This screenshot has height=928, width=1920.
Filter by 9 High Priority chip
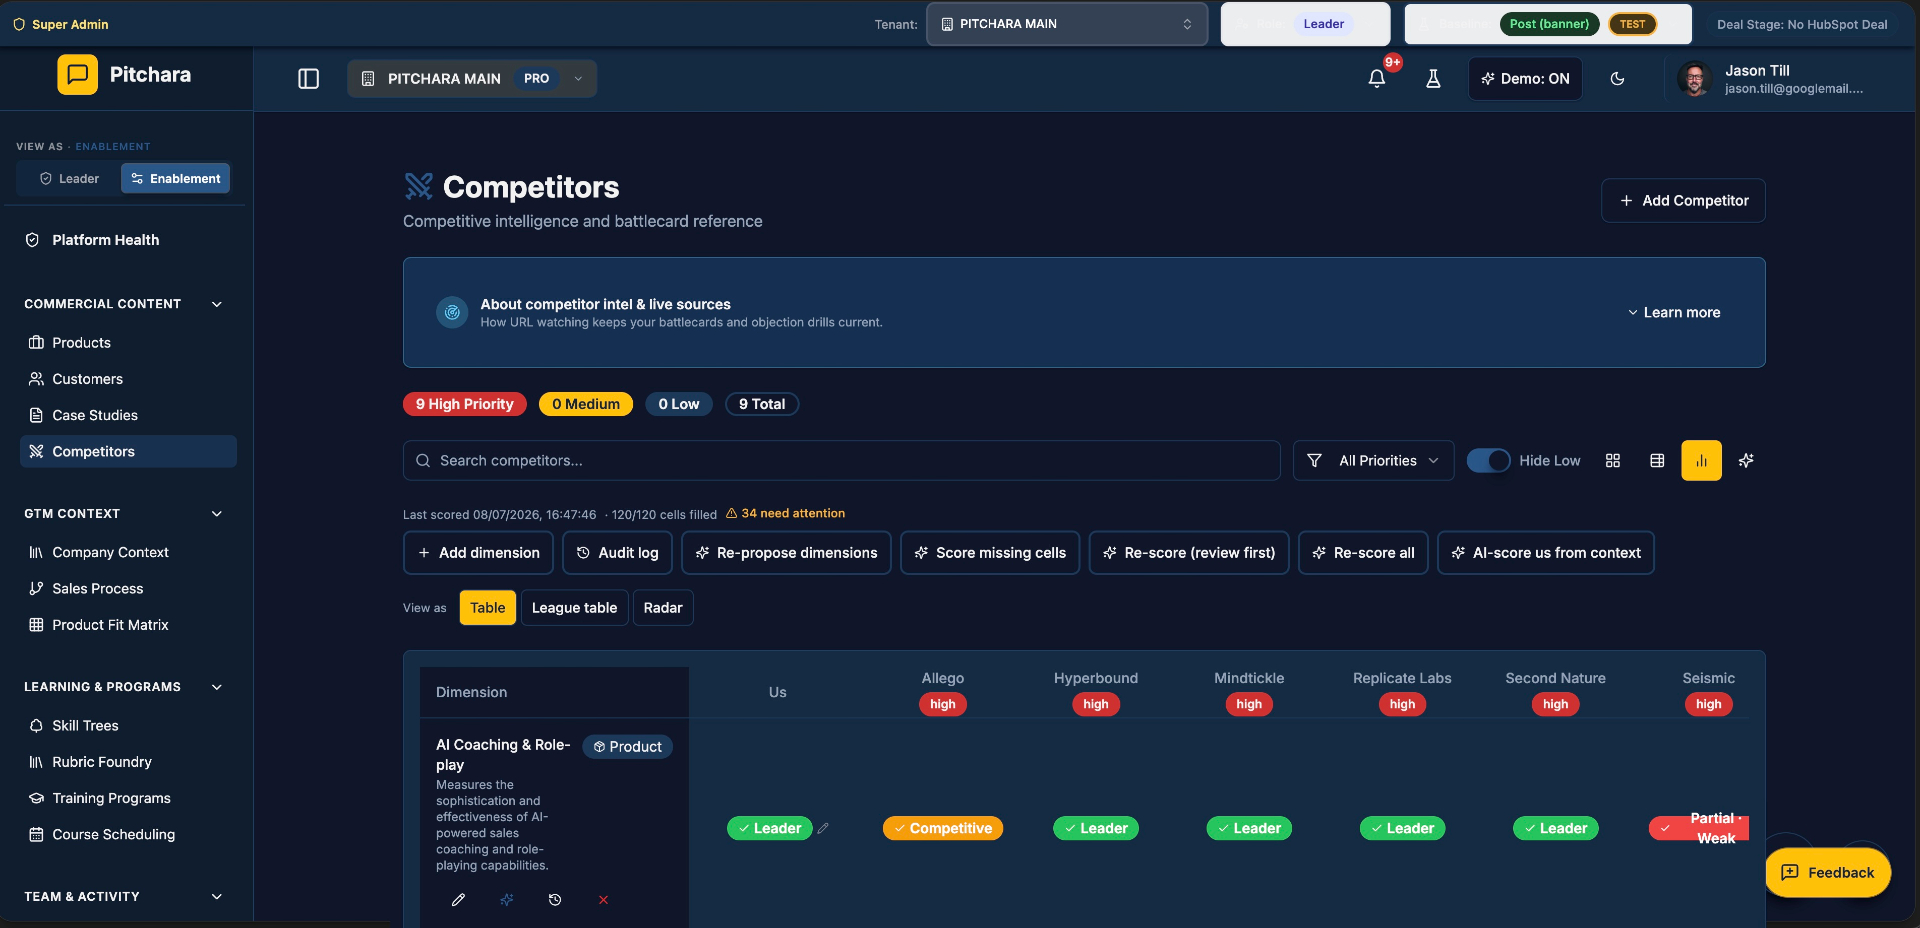[465, 404]
